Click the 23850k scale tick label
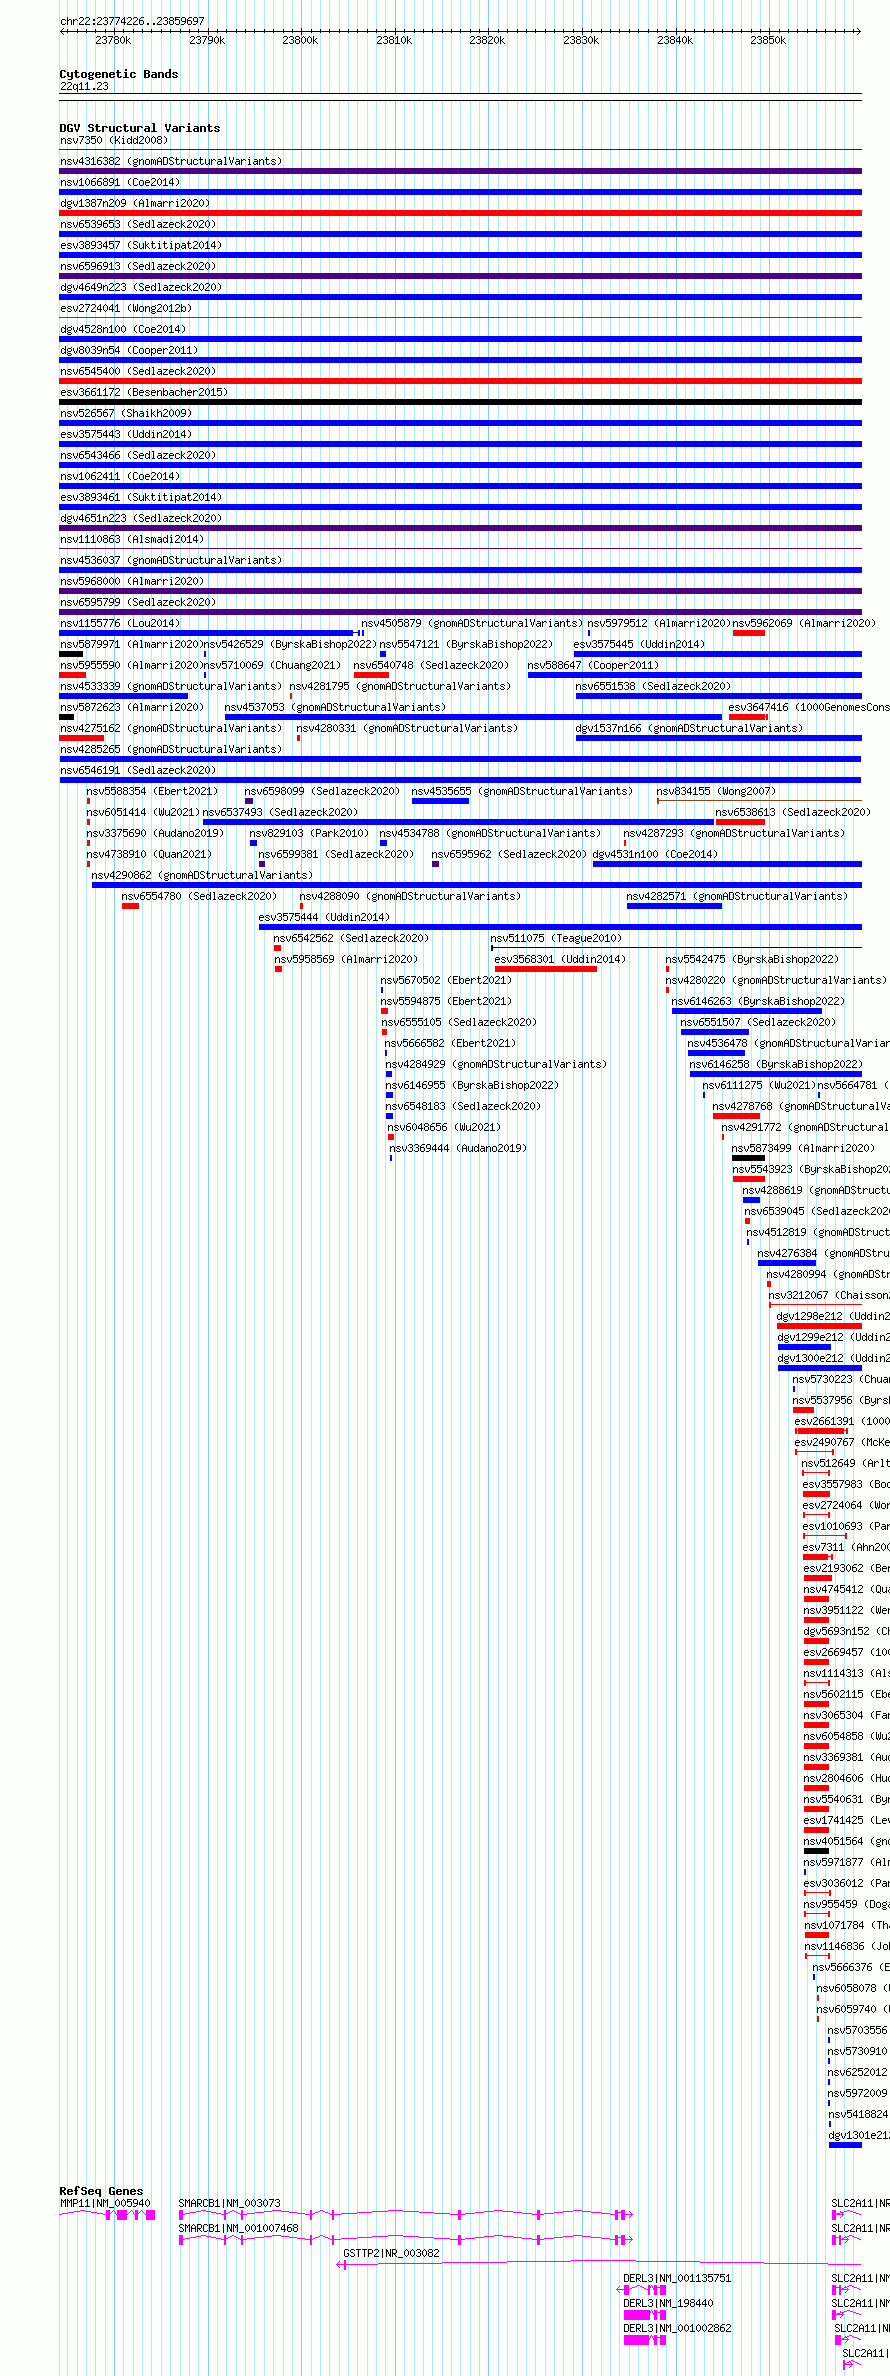Image resolution: width=890 pixels, height=2376 pixels. (x=768, y=40)
